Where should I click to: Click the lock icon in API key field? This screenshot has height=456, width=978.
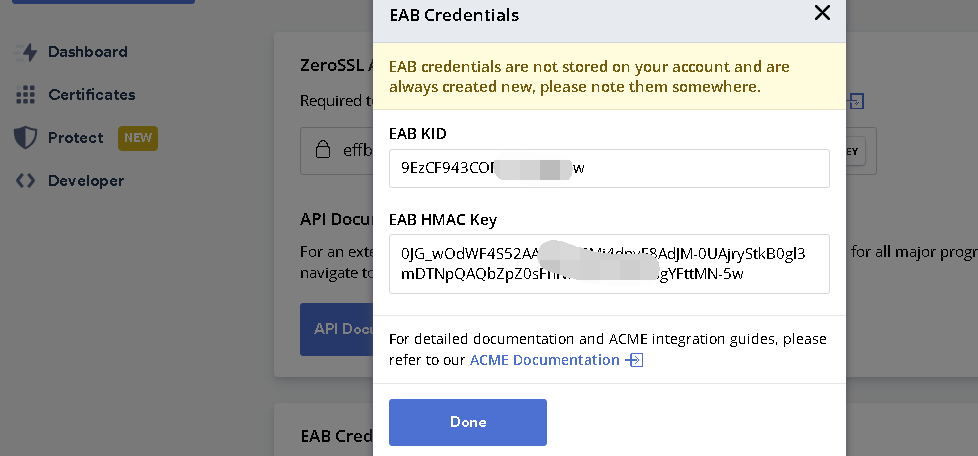pyautogui.click(x=323, y=150)
